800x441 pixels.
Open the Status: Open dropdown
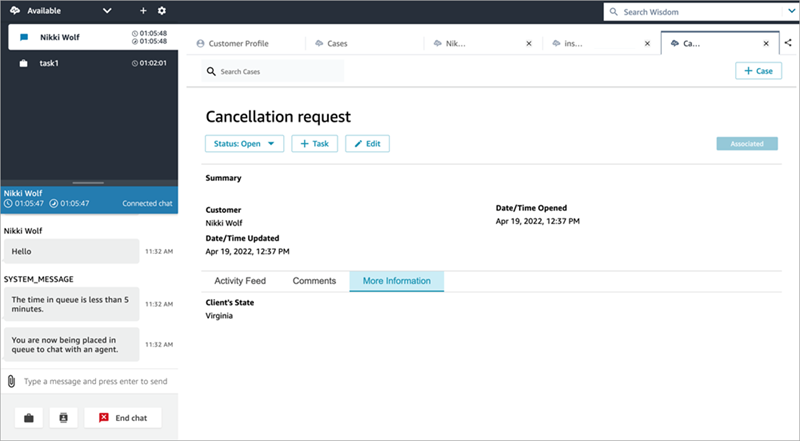(245, 144)
